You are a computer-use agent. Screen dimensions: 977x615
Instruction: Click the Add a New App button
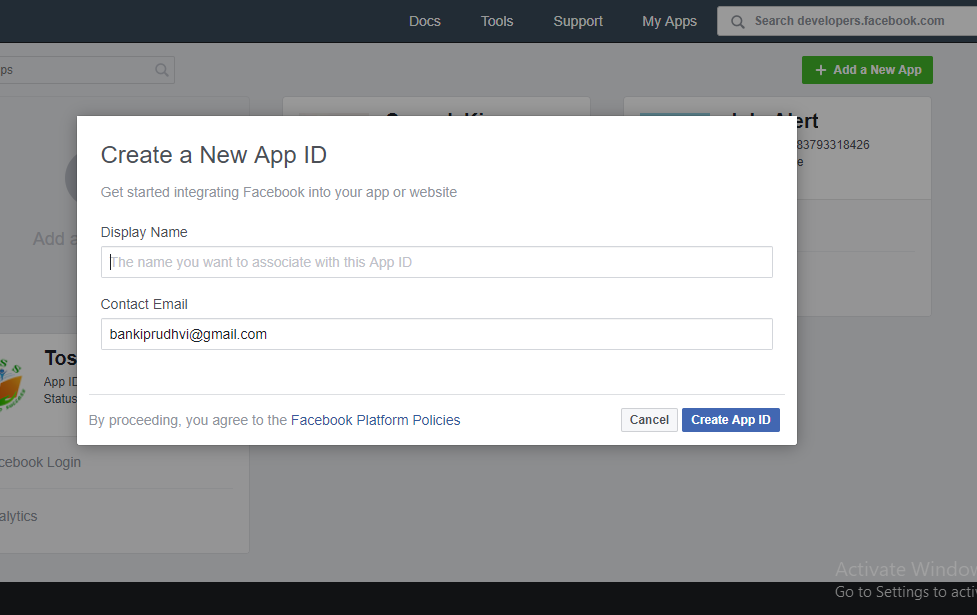click(867, 70)
